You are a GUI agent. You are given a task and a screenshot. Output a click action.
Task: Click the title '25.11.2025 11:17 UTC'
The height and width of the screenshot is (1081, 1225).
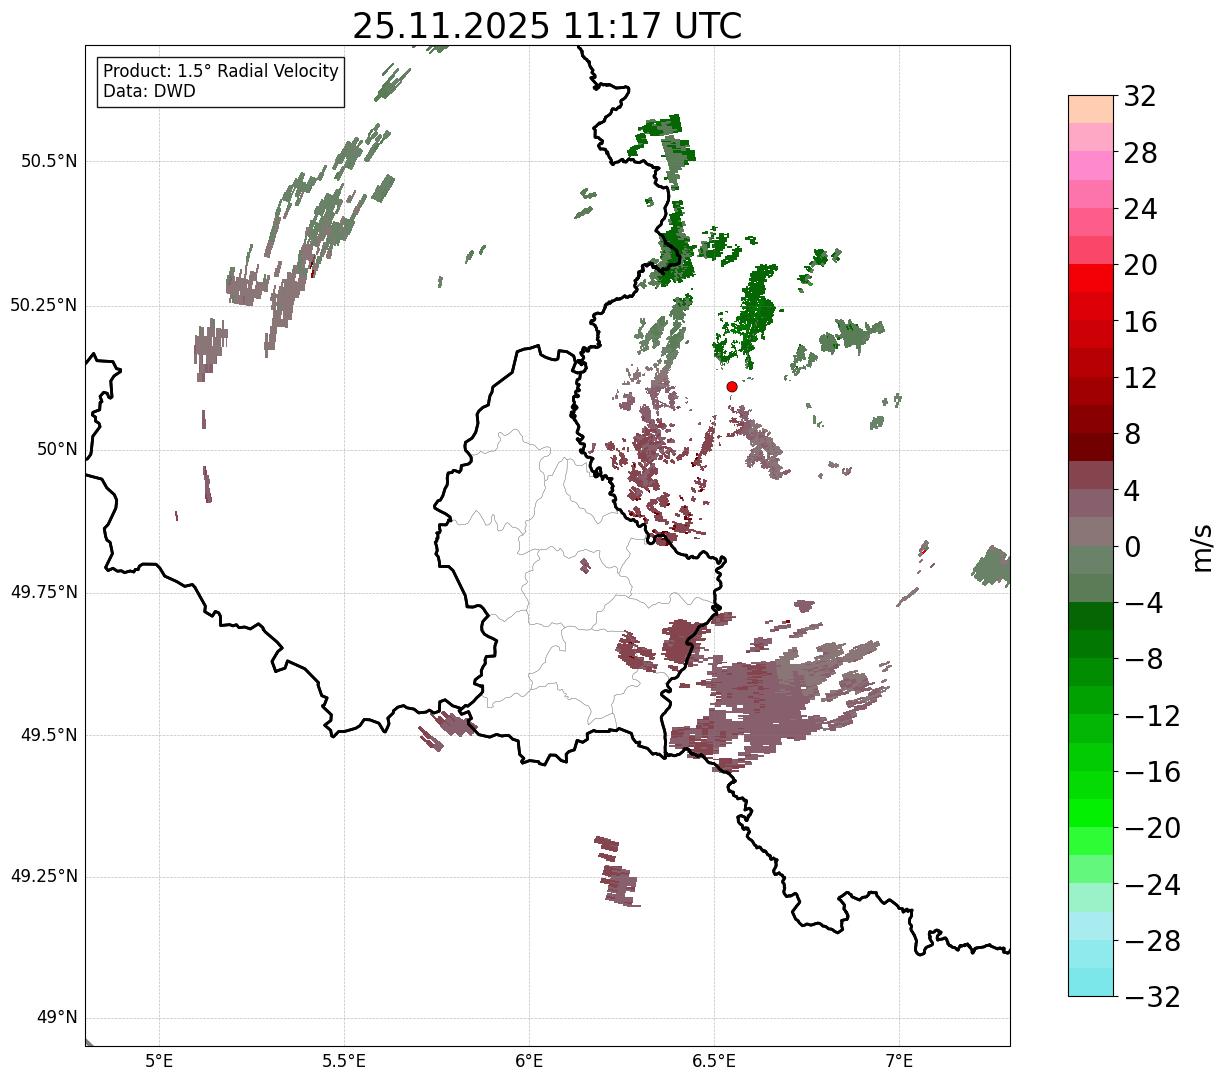[547, 26]
